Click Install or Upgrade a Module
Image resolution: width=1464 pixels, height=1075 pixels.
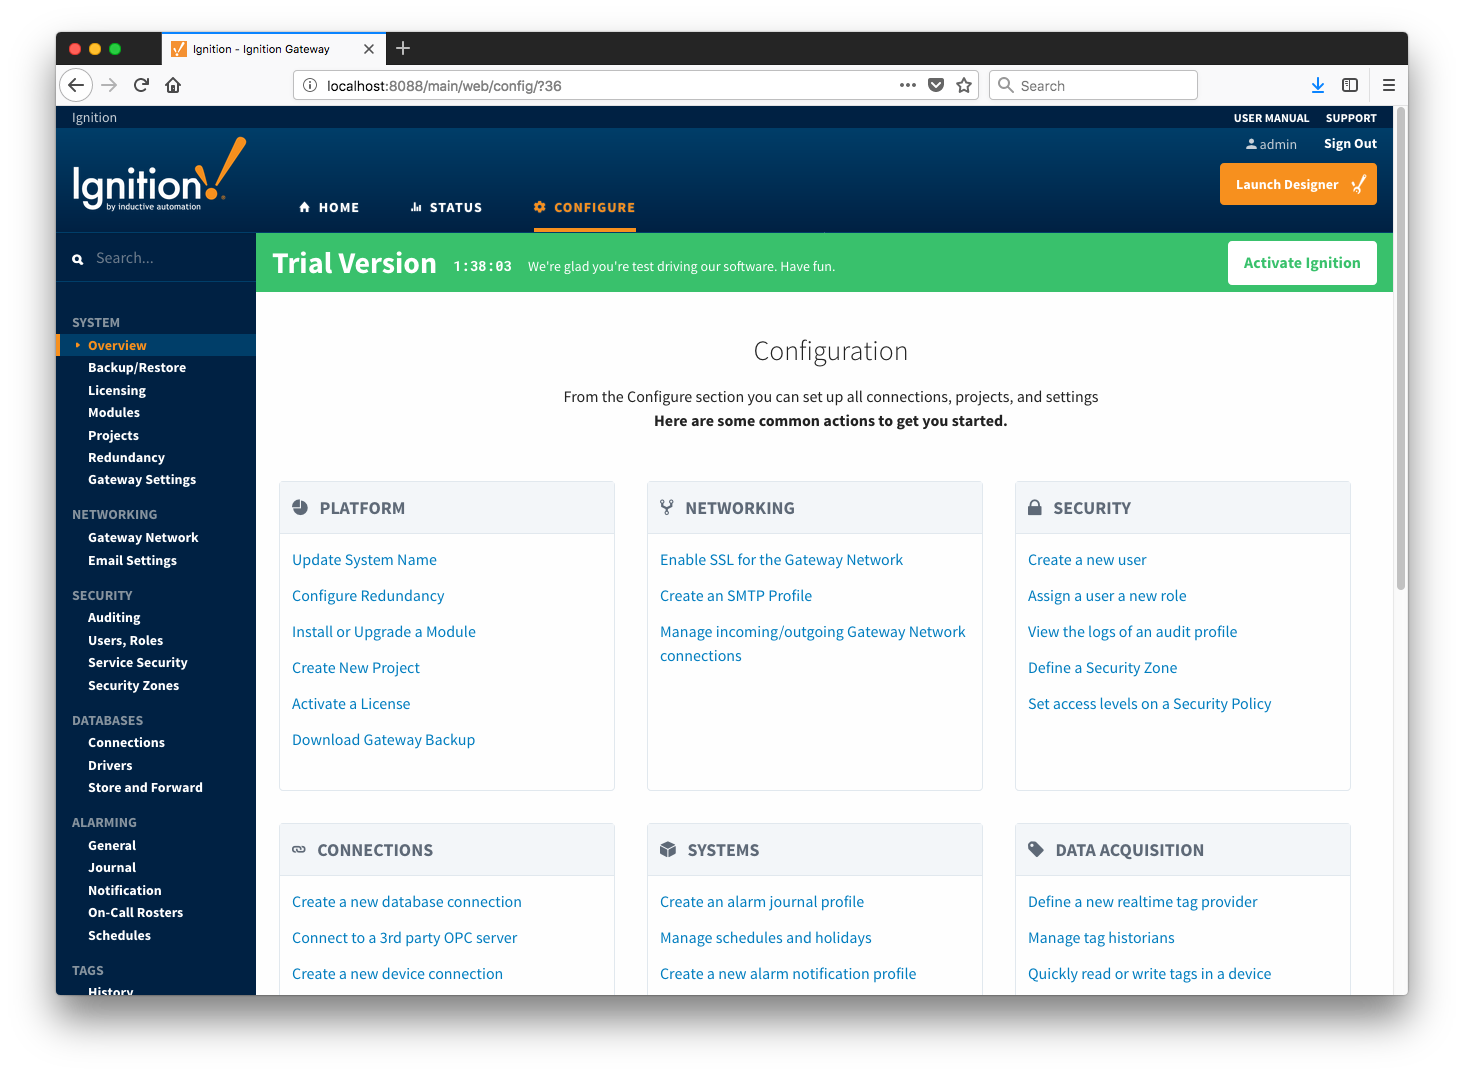(384, 632)
